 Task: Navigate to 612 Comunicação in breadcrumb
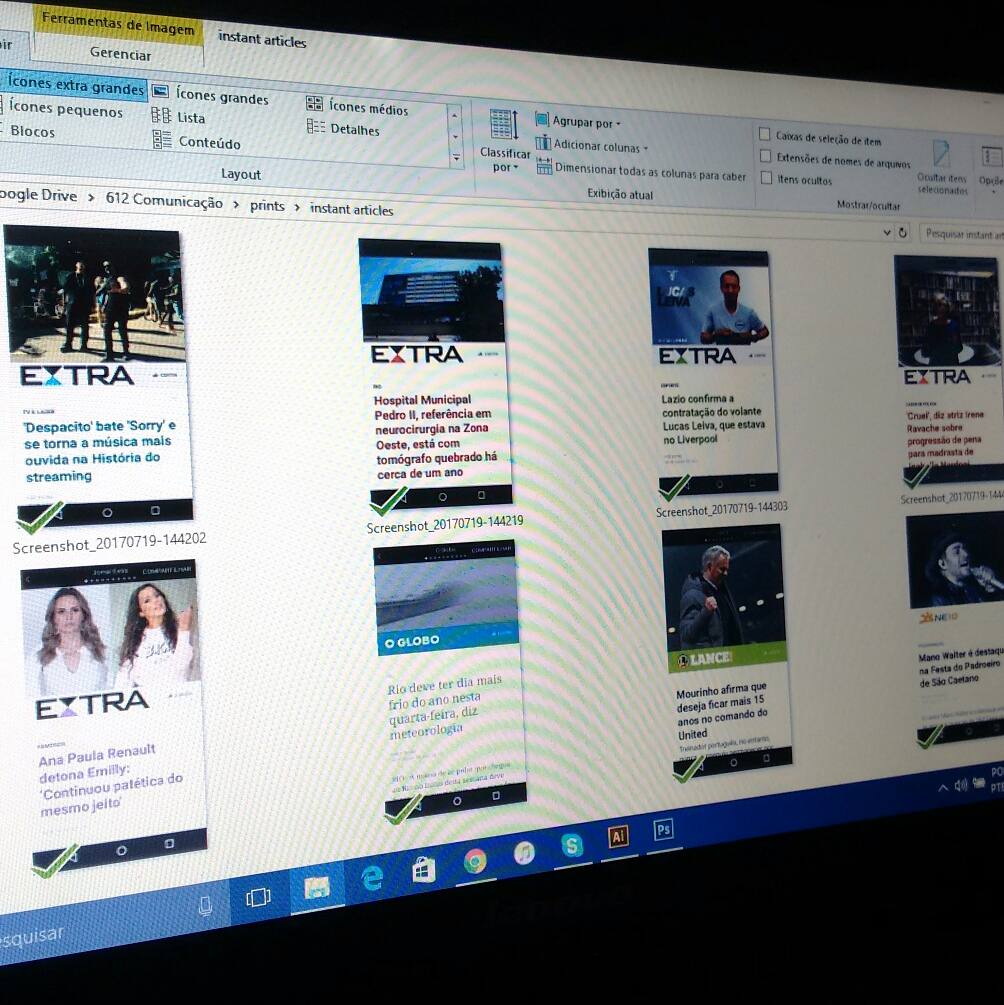[164, 200]
